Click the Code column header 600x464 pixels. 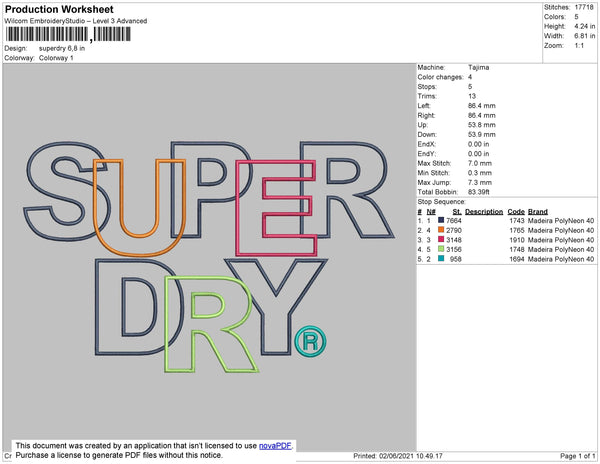(x=516, y=212)
